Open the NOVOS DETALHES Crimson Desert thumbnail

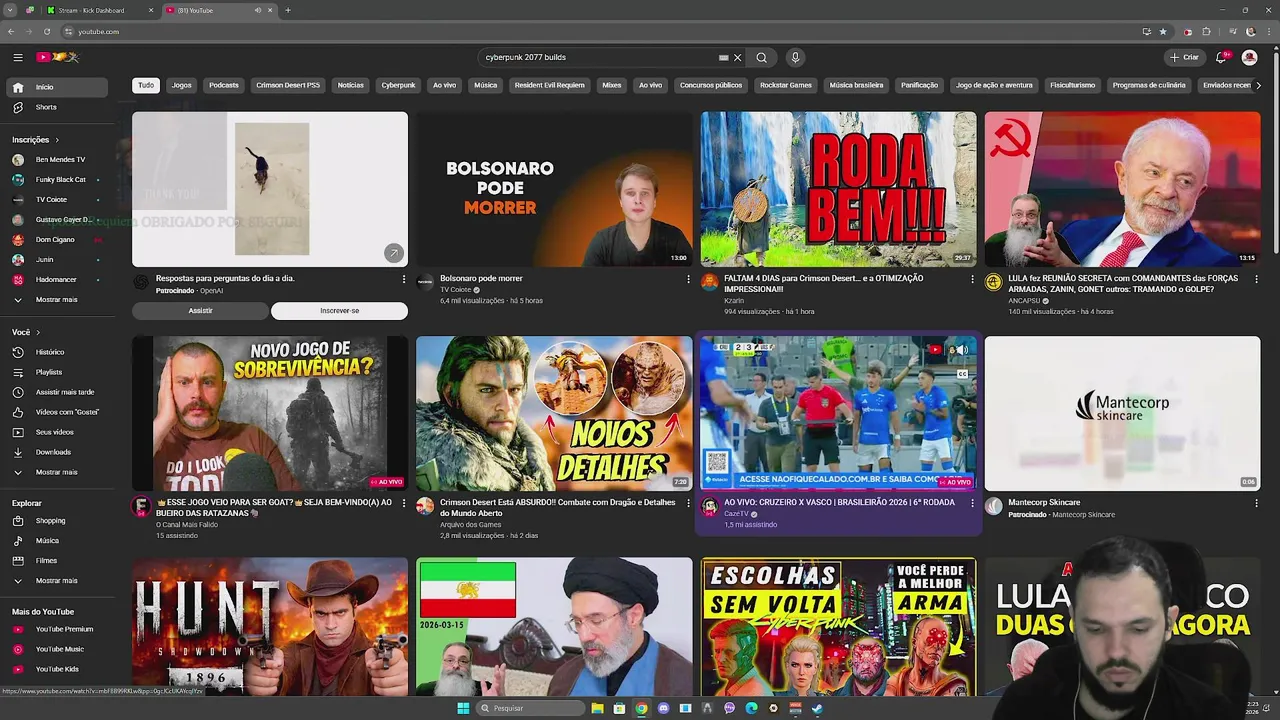click(554, 413)
